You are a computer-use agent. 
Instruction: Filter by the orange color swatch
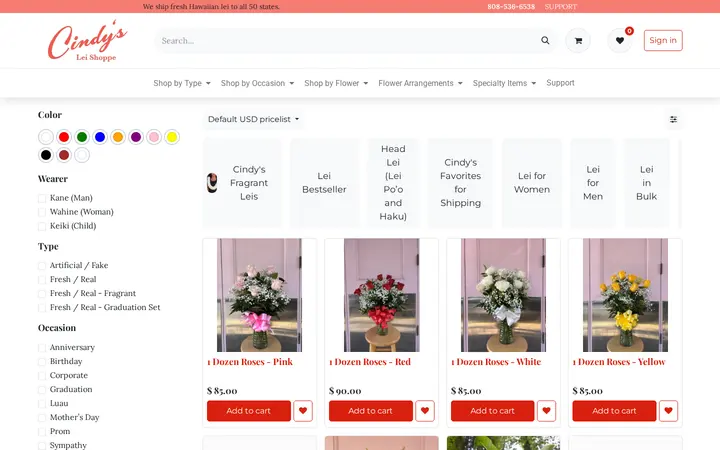[118, 137]
